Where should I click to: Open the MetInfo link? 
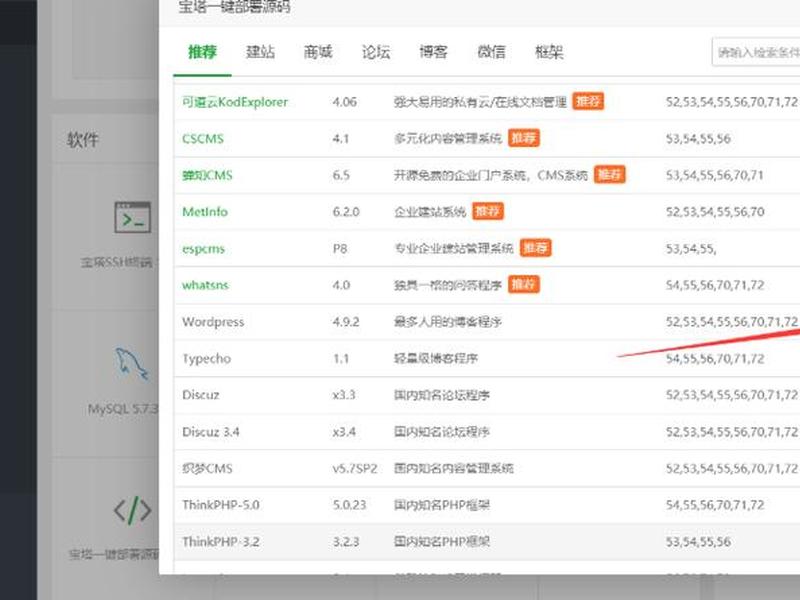coord(205,212)
